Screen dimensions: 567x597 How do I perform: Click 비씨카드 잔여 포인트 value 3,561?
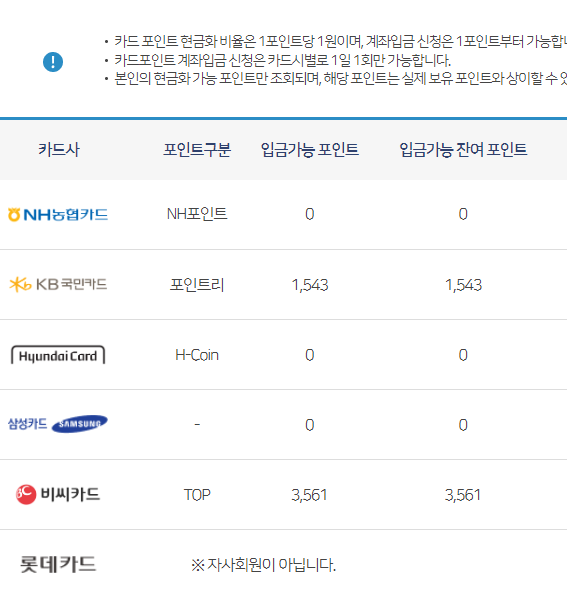pyautogui.click(x=463, y=495)
